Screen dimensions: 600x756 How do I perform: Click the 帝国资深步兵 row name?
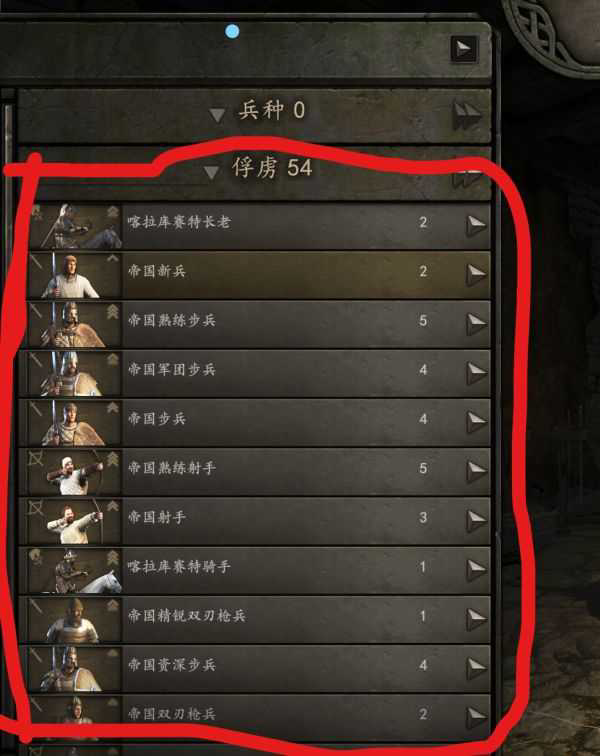click(x=172, y=665)
